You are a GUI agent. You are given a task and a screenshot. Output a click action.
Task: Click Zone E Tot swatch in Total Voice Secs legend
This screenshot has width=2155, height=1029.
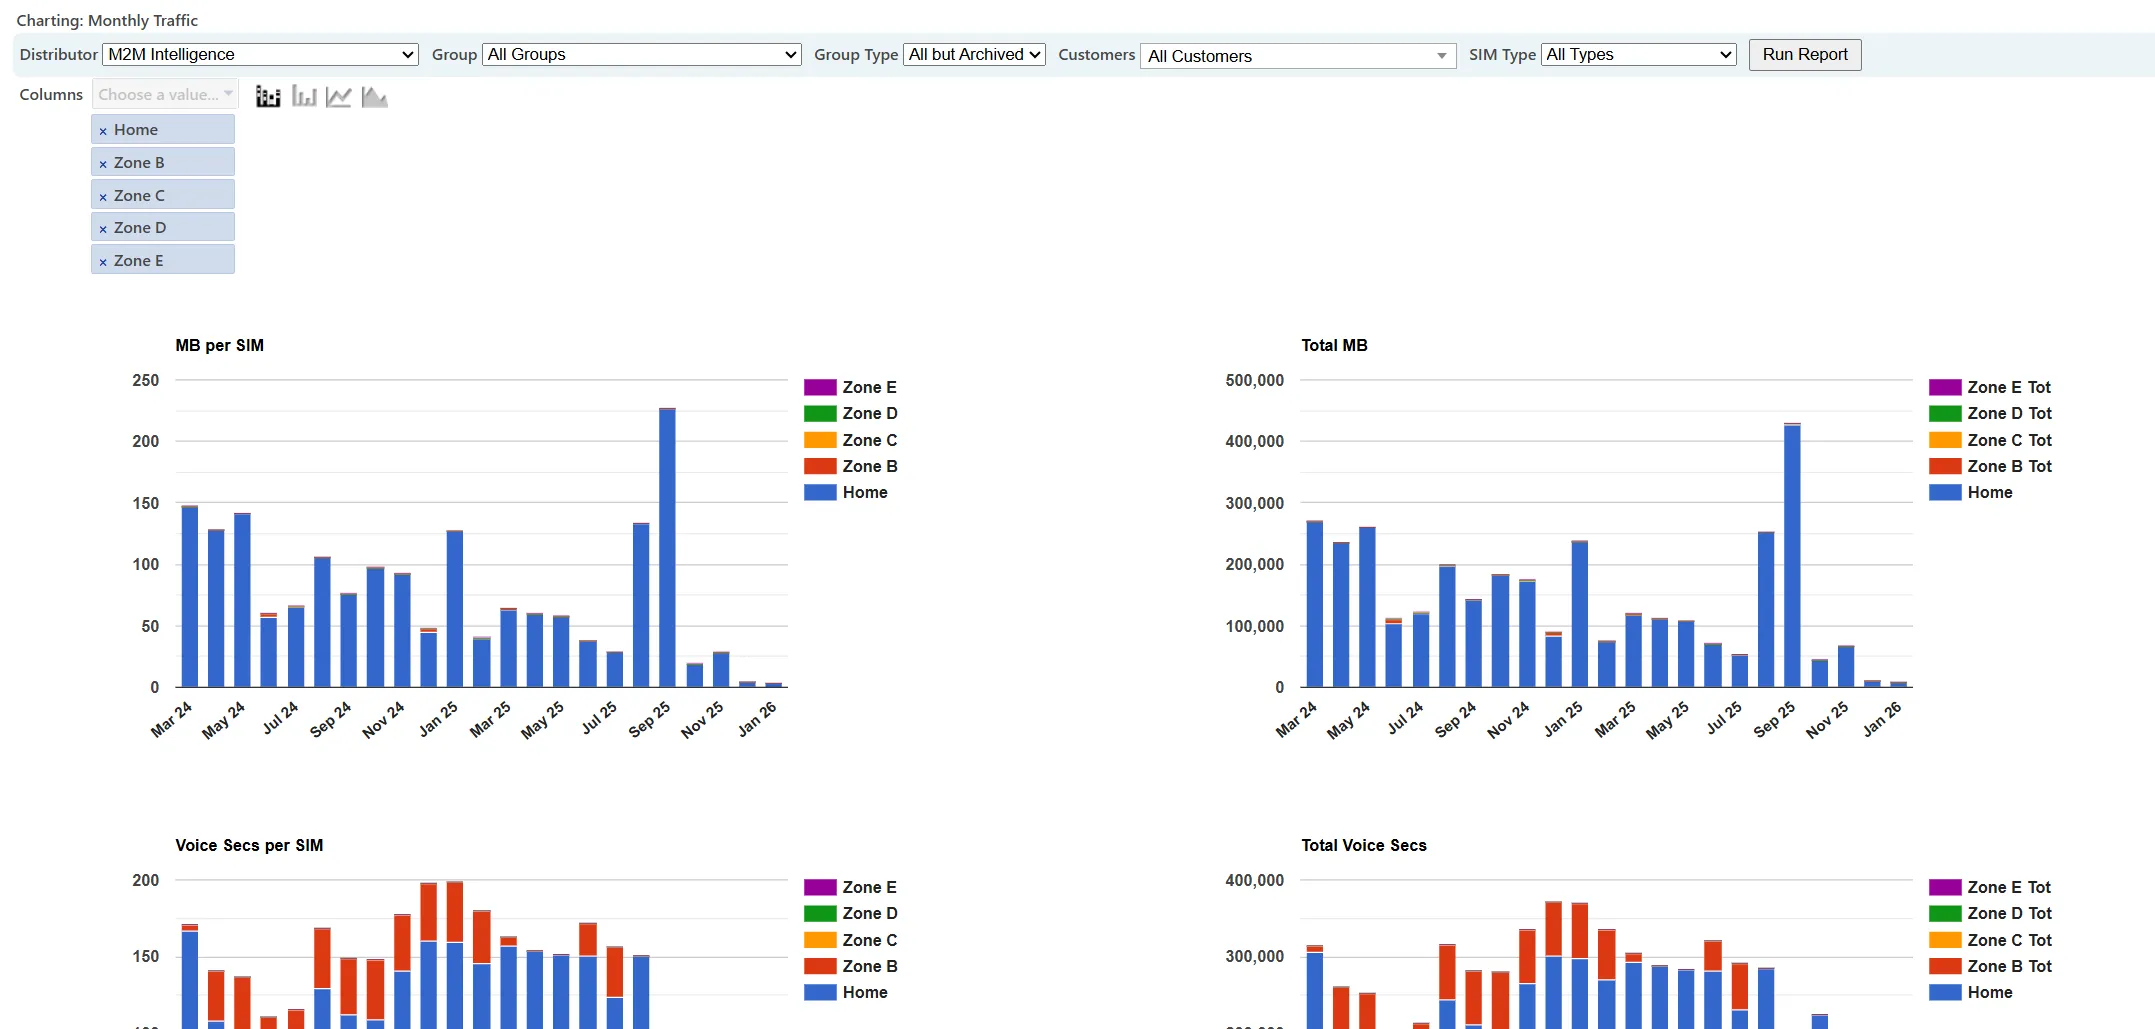[1945, 887]
